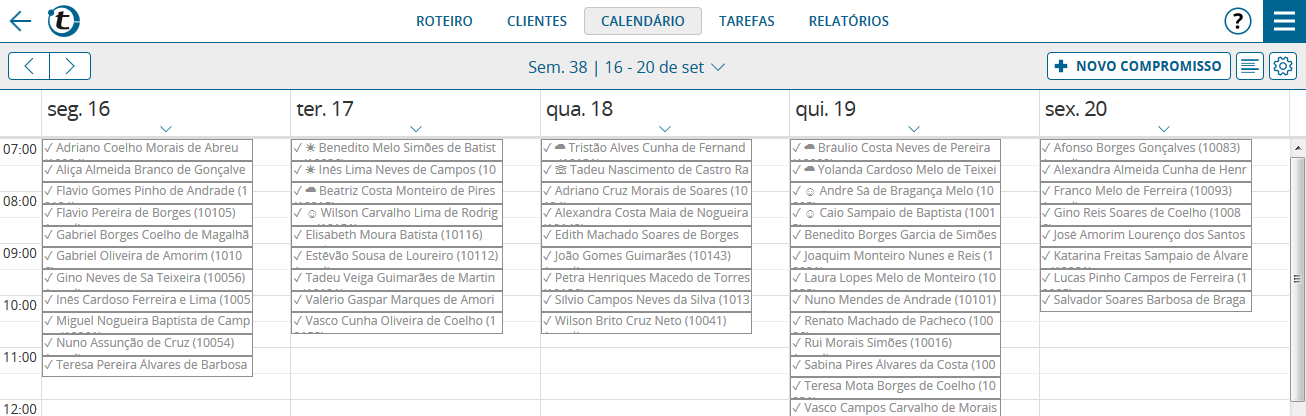This screenshot has height=416, width=1306.
Task: Go to previous week arrow
Action: pos(29,67)
